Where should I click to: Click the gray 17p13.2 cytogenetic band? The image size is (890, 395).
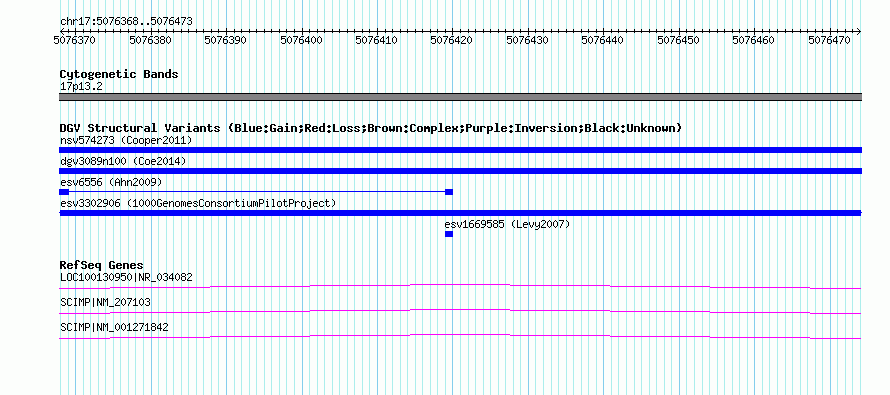coord(460,97)
